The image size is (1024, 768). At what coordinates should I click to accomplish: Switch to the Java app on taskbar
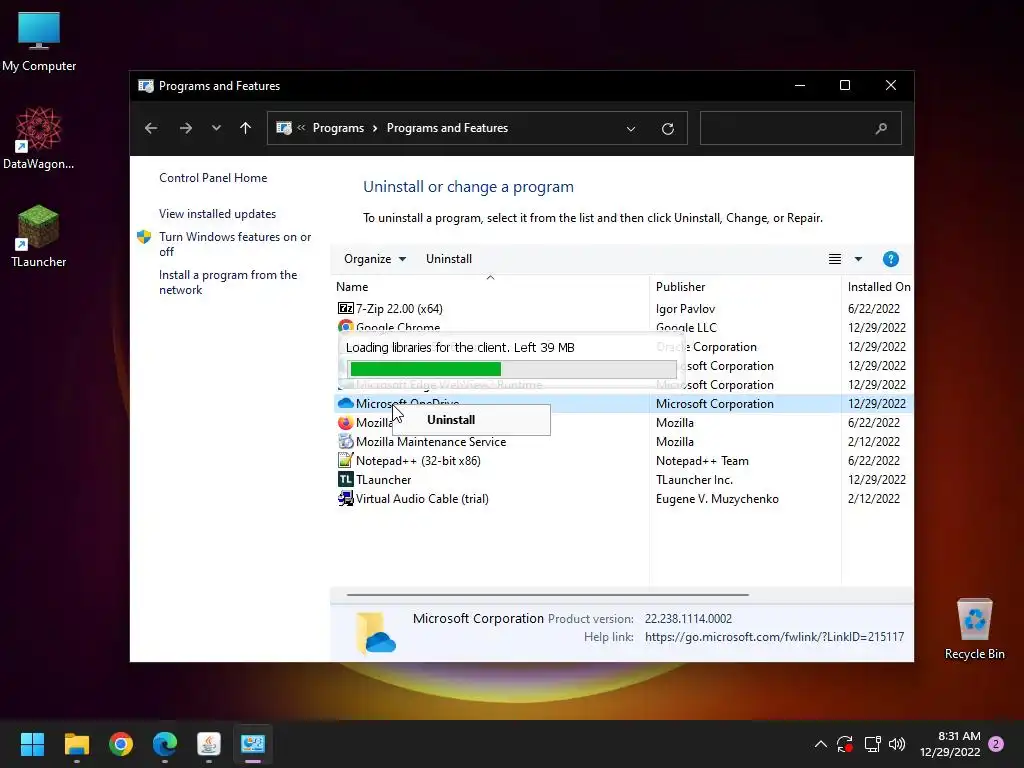coord(209,744)
